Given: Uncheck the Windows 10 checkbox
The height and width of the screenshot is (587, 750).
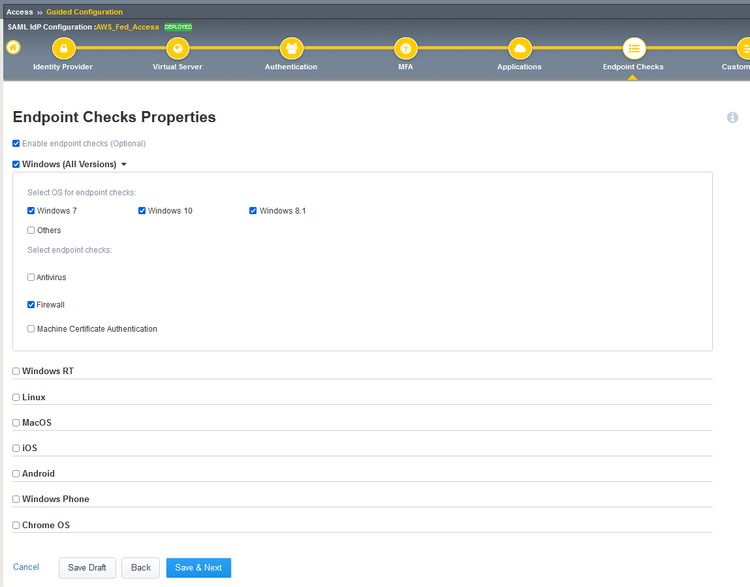Looking at the screenshot, I should click(x=142, y=211).
